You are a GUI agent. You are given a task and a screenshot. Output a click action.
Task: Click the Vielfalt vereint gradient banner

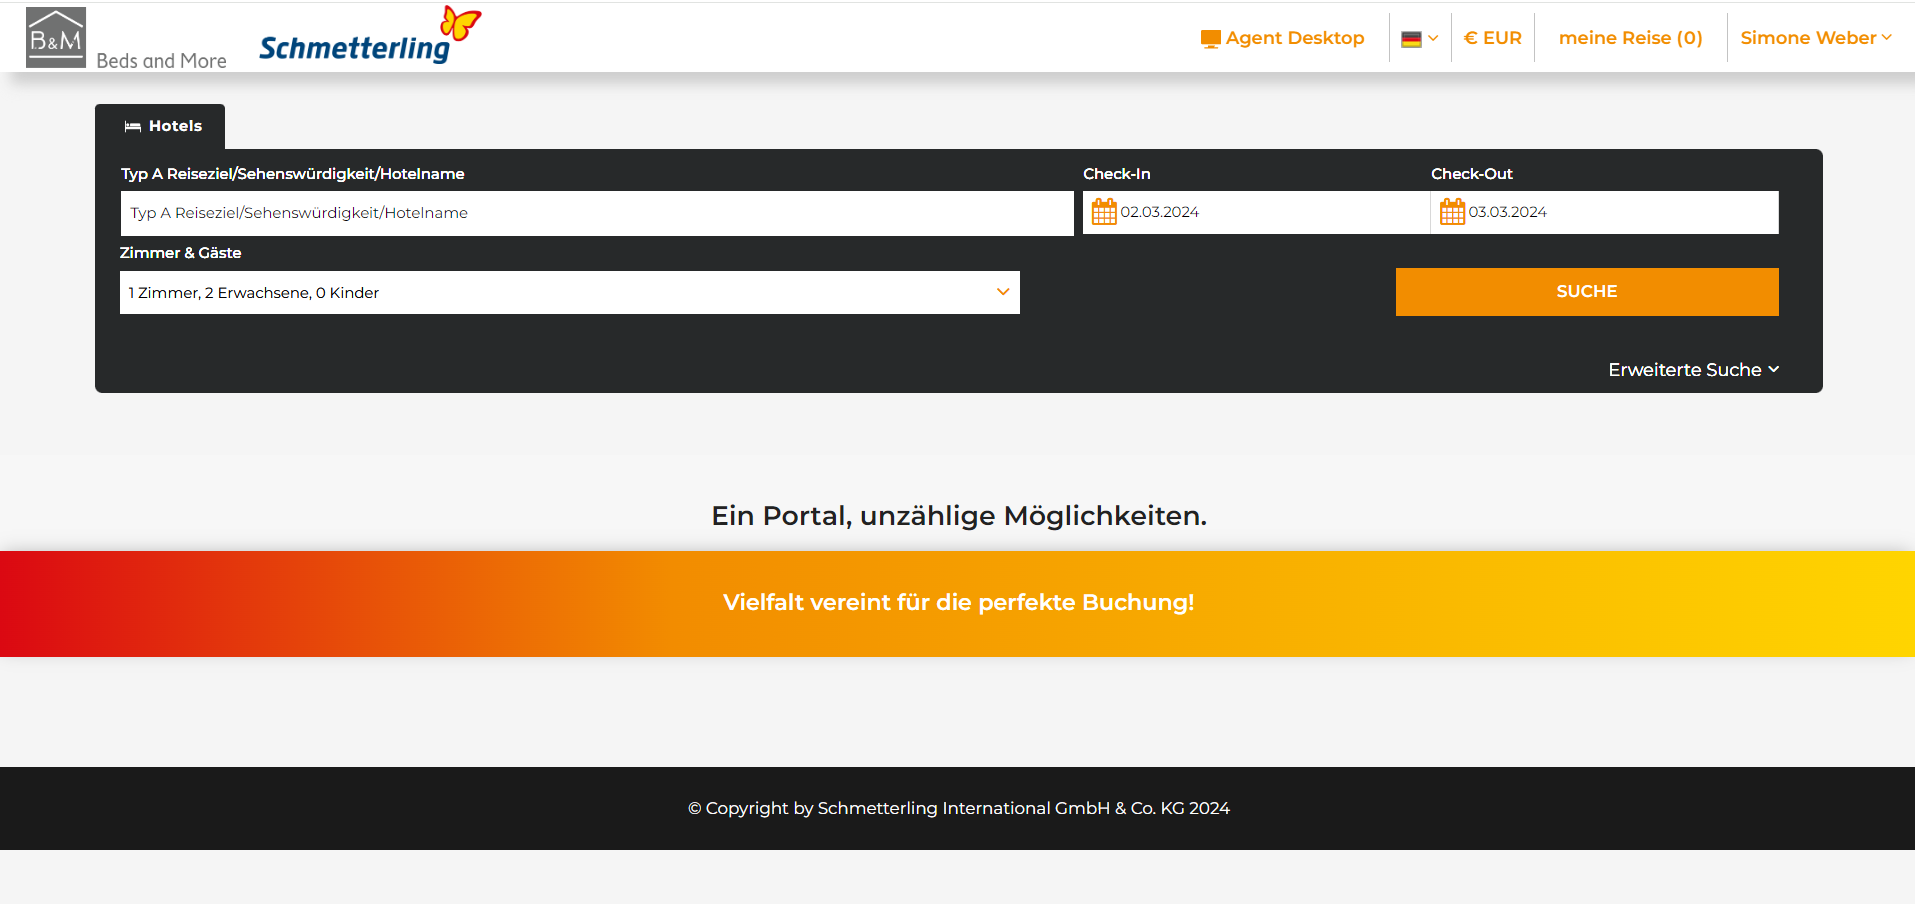957,603
